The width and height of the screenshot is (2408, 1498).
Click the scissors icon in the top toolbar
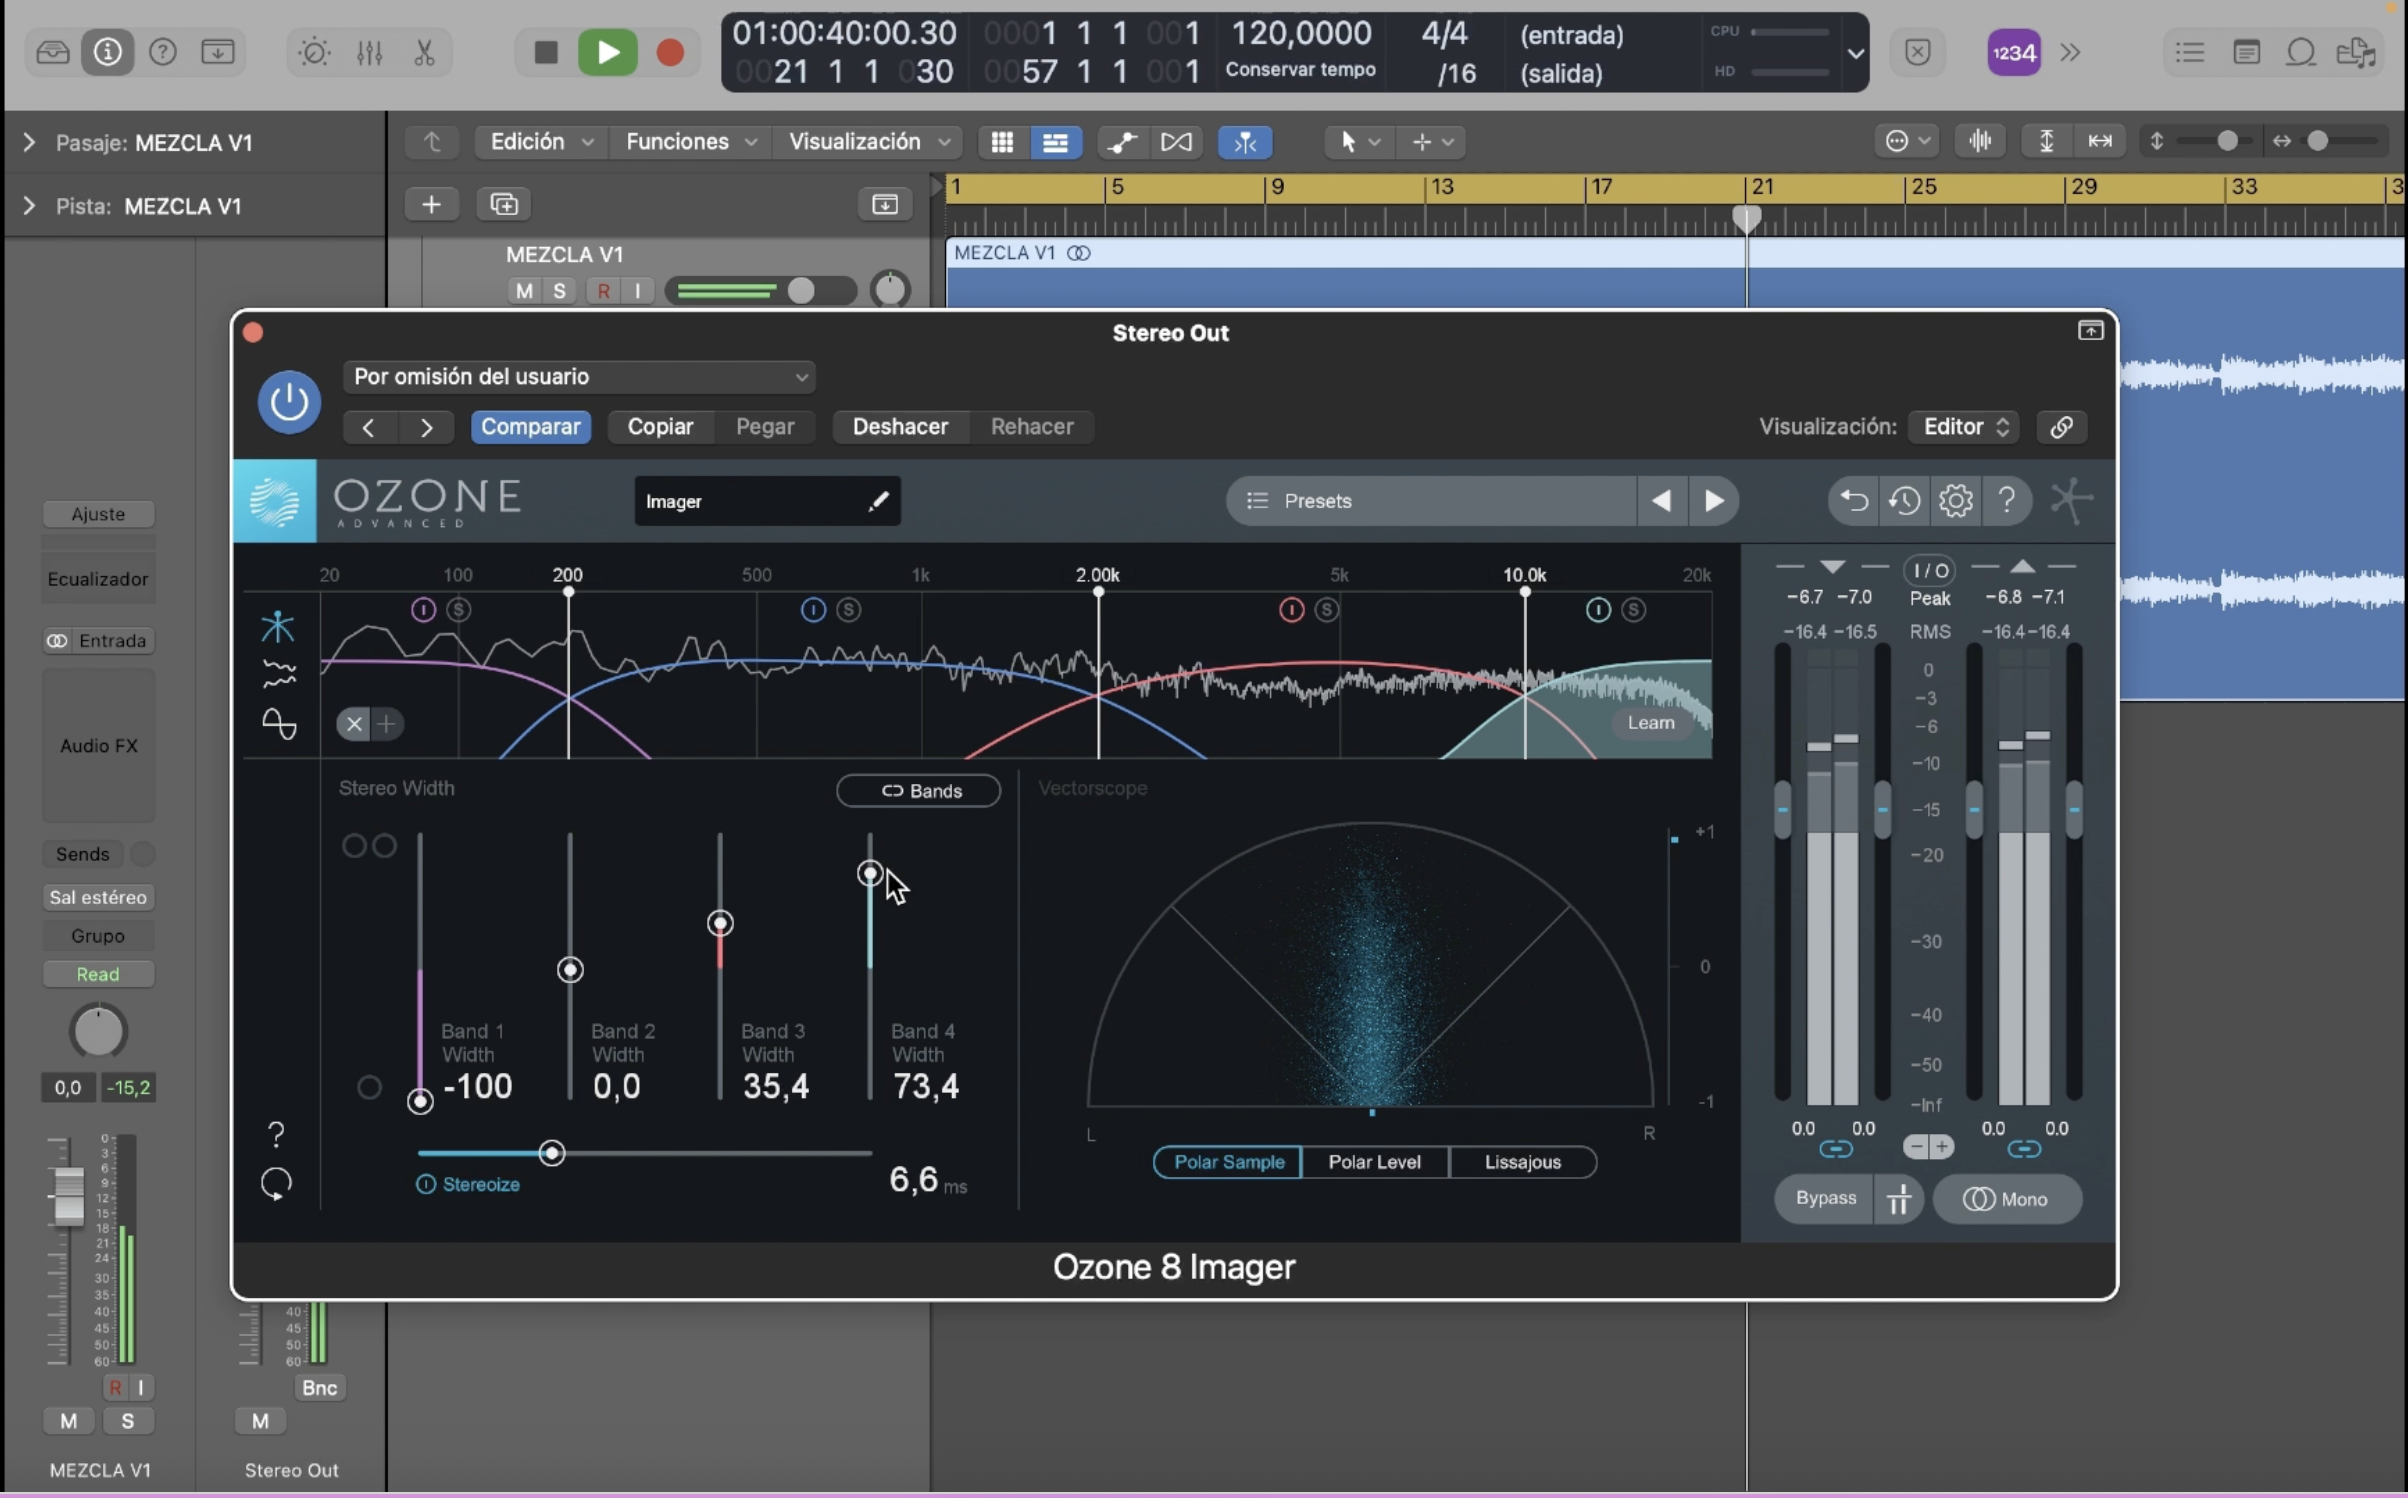tap(424, 52)
